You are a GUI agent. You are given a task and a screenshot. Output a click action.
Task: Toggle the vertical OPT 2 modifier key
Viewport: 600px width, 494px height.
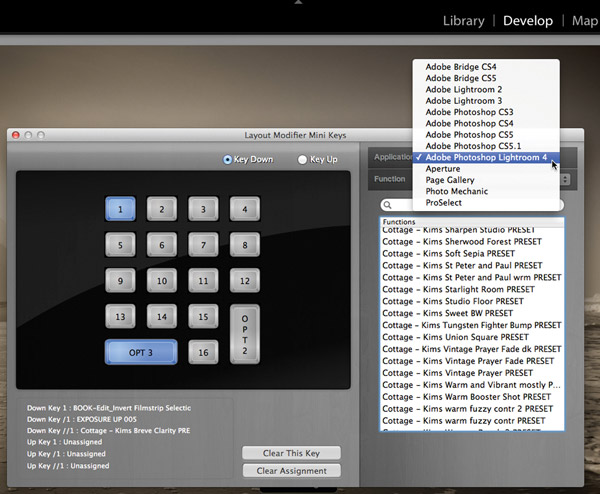(245, 334)
